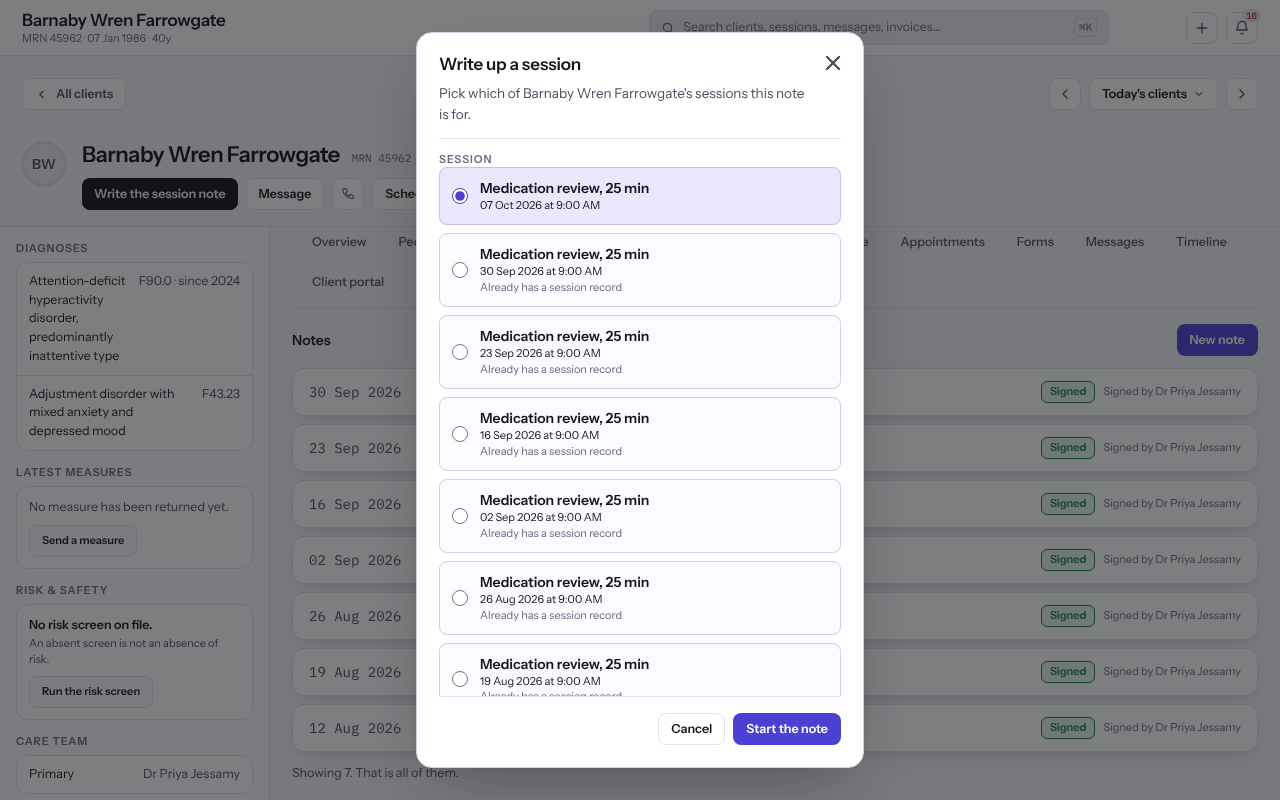This screenshot has height=800, width=1280.
Task: Click the New note button
Action: click(x=1217, y=340)
